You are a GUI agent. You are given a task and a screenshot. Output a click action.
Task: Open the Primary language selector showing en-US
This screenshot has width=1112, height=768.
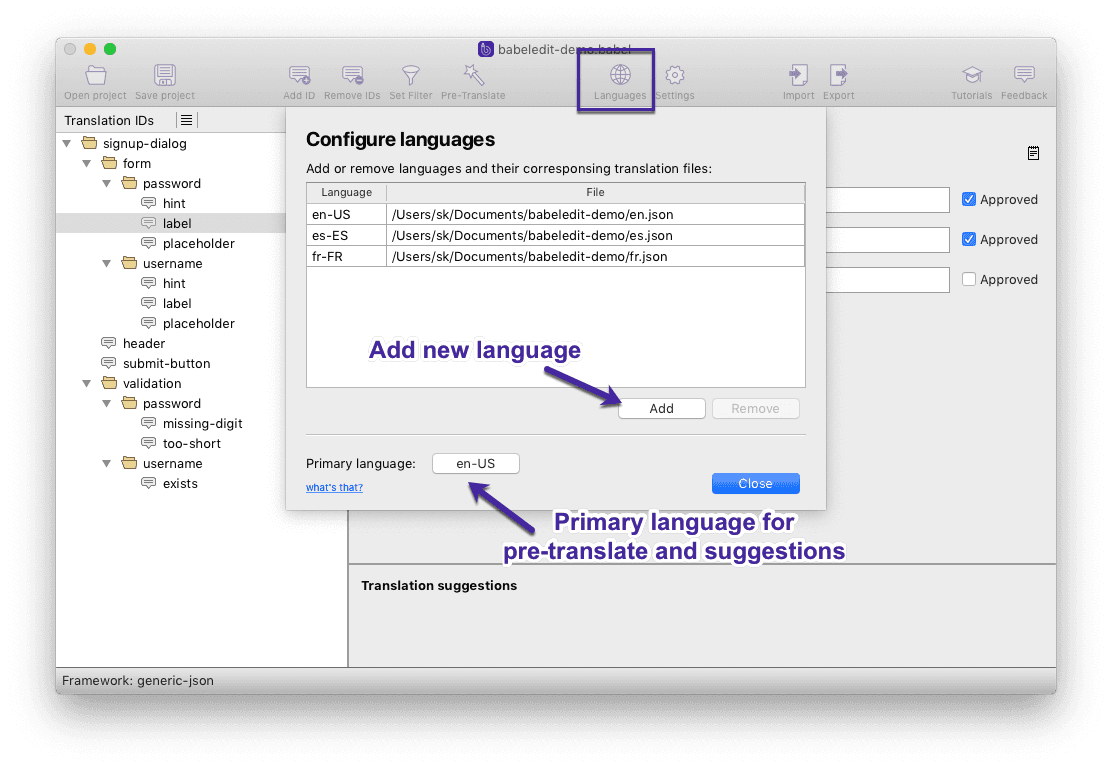point(476,463)
